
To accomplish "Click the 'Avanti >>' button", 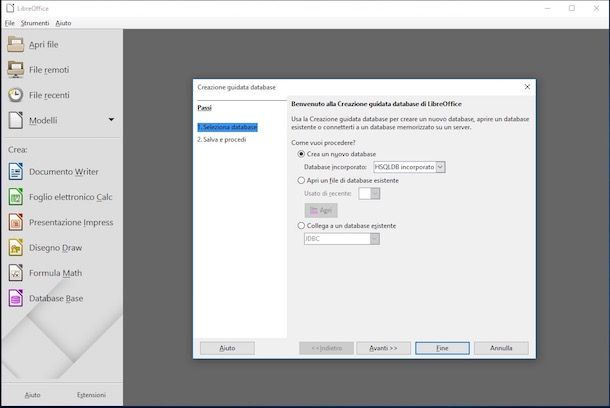I will (x=383, y=348).
